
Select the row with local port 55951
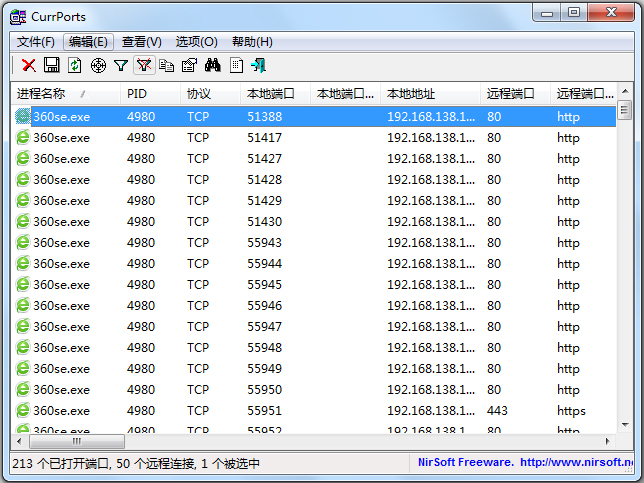point(265,411)
